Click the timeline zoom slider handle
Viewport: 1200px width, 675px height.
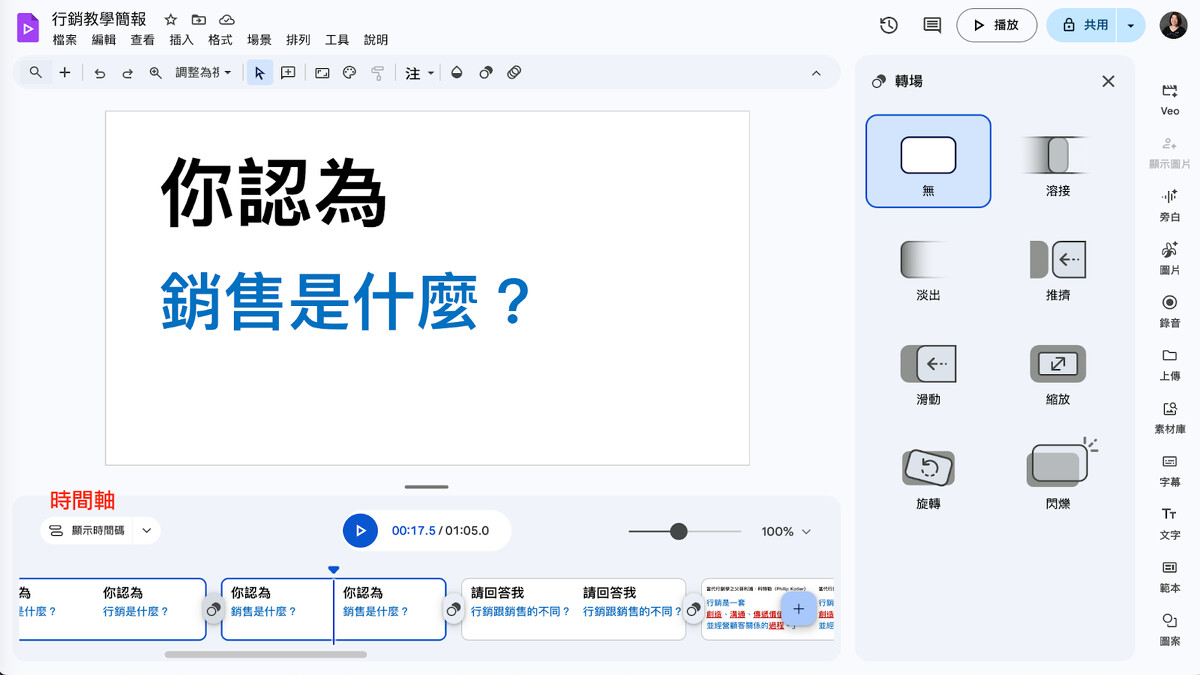tap(678, 531)
